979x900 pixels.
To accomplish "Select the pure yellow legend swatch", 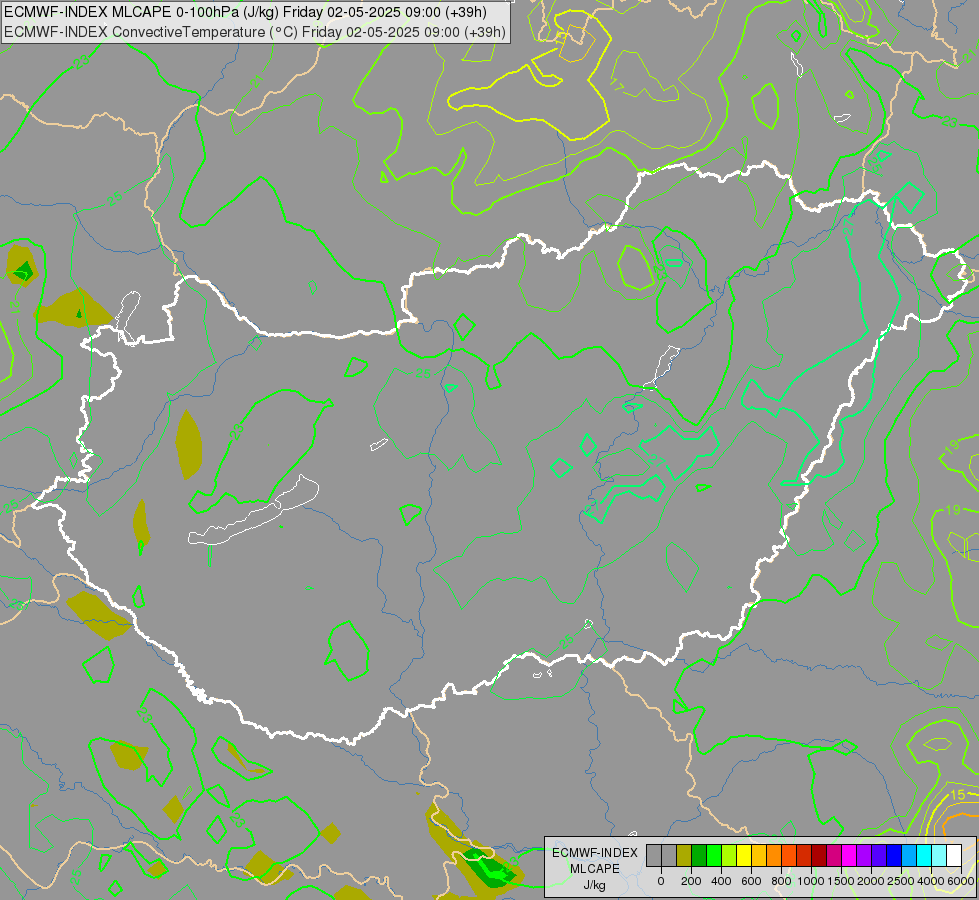I will (x=744, y=855).
